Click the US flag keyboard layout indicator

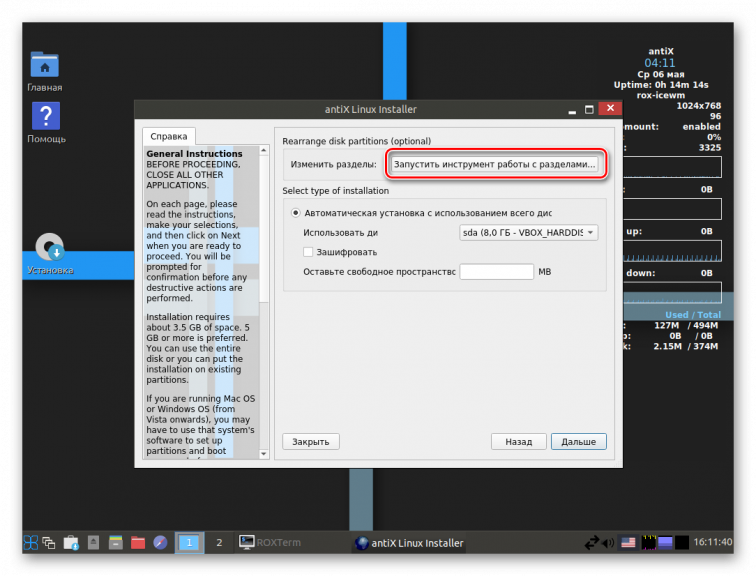point(628,543)
